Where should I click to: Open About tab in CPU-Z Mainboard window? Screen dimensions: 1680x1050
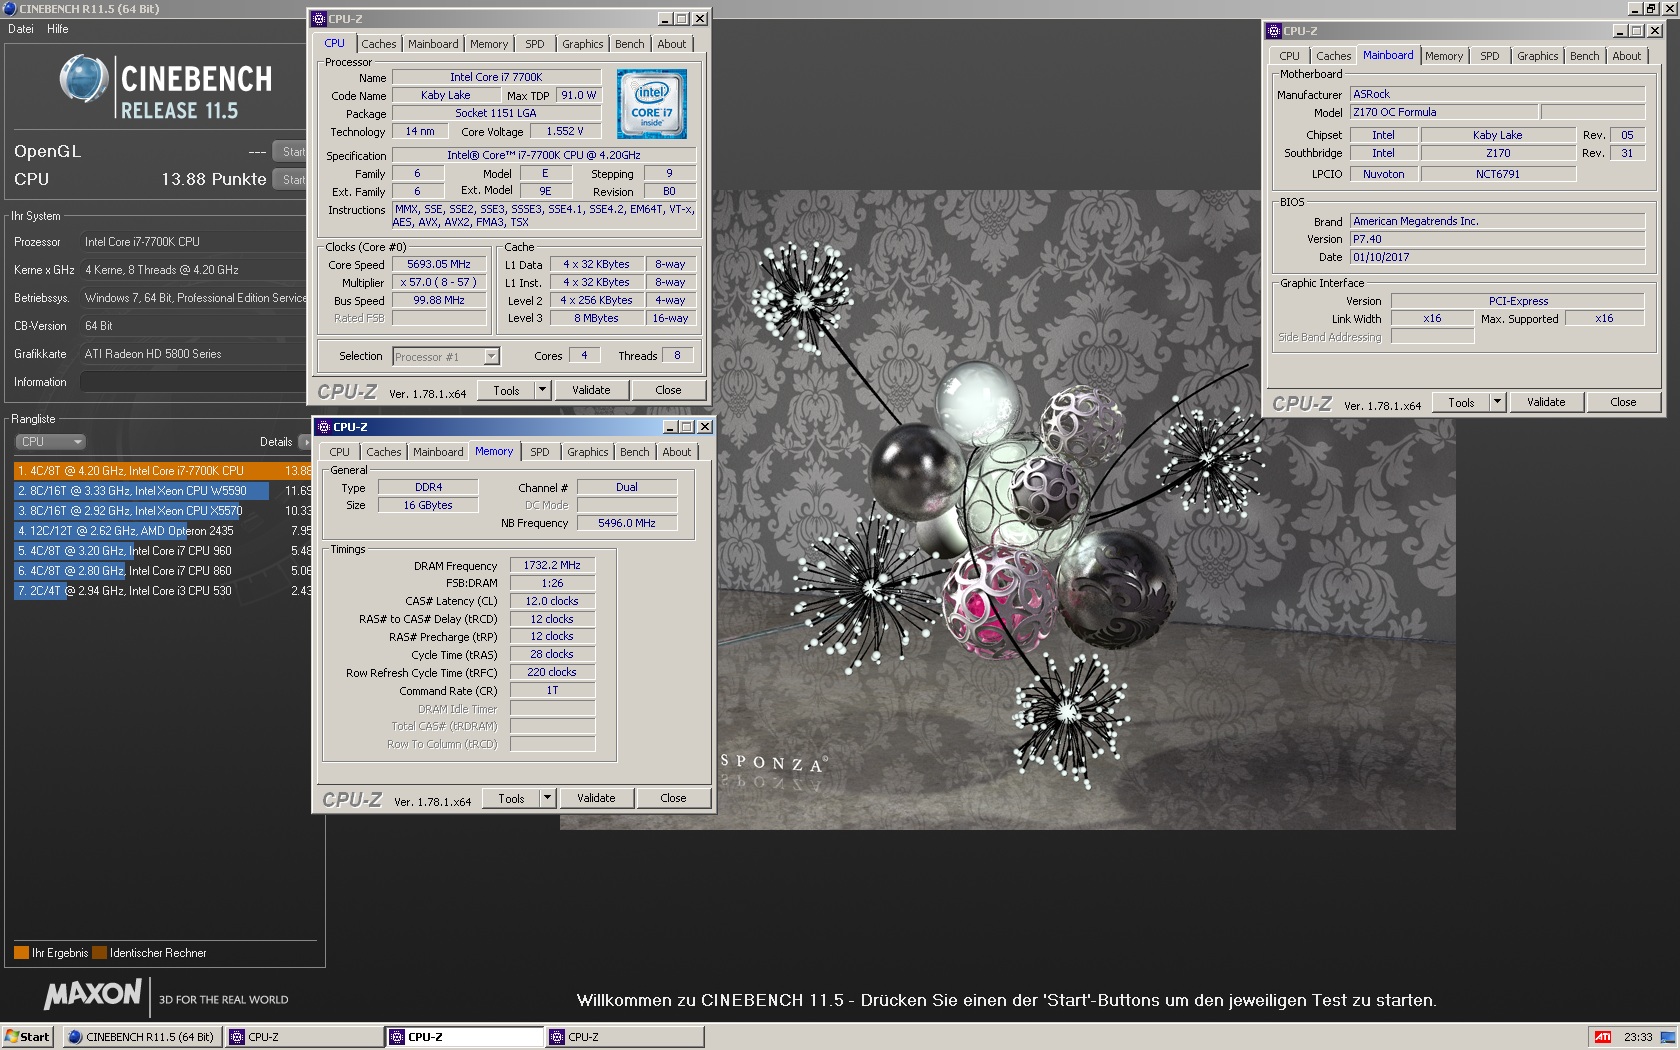1627,56
